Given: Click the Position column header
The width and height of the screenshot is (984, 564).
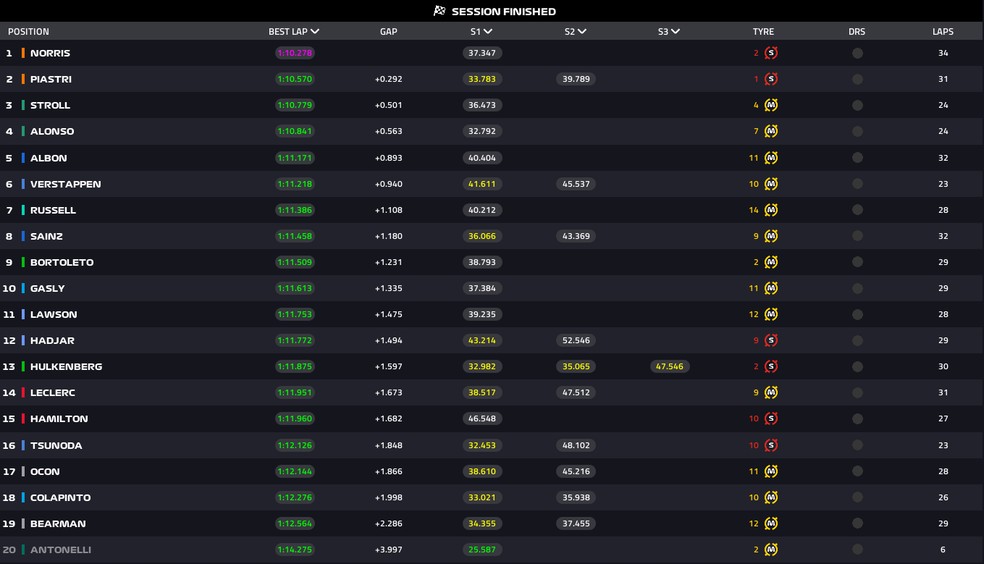Looking at the screenshot, I should point(28,31).
